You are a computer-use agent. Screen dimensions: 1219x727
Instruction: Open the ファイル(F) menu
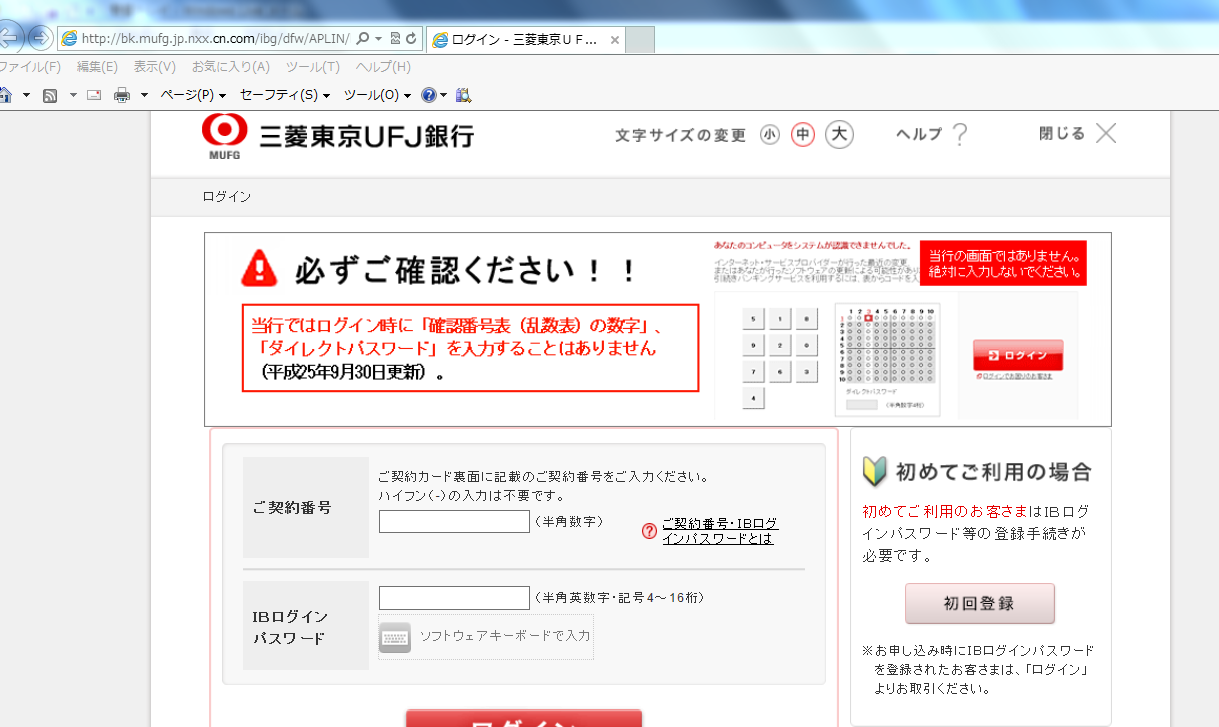click(x=29, y=67)
